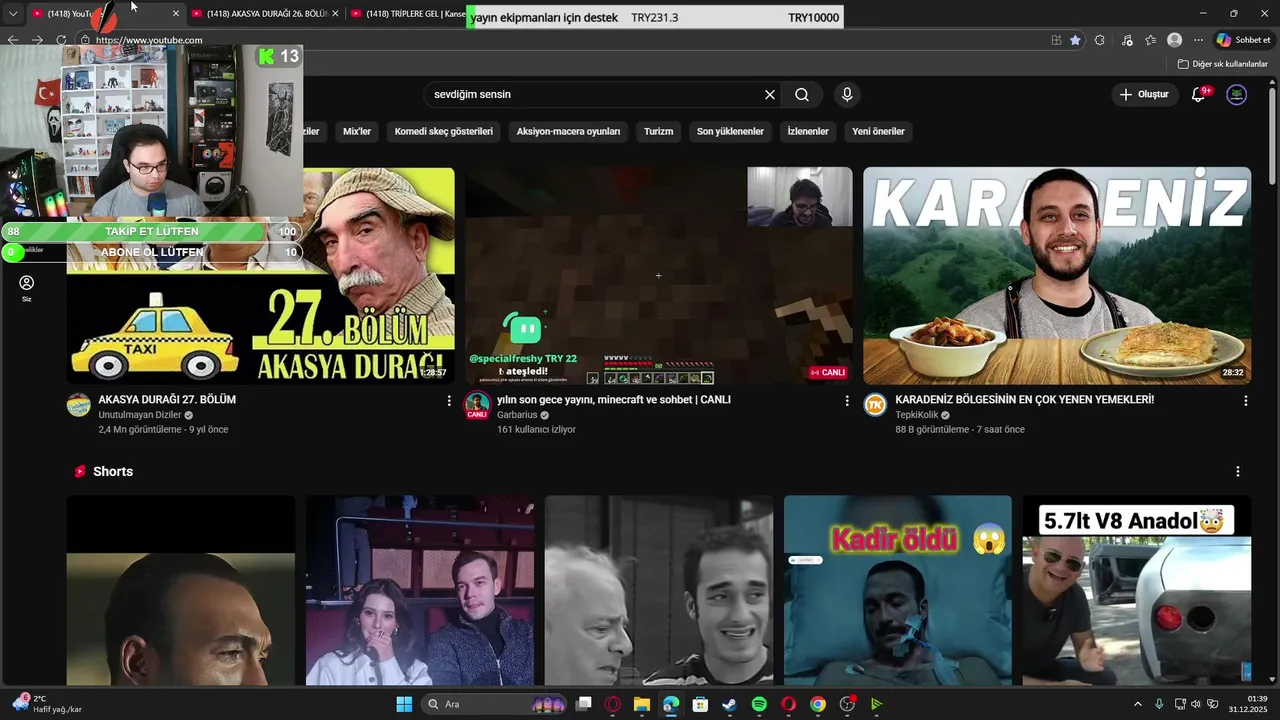Image resolution: width=1280 pixels, height=720 pixels.
Task: Open the Siz sidebar icon
Action: 27,288
